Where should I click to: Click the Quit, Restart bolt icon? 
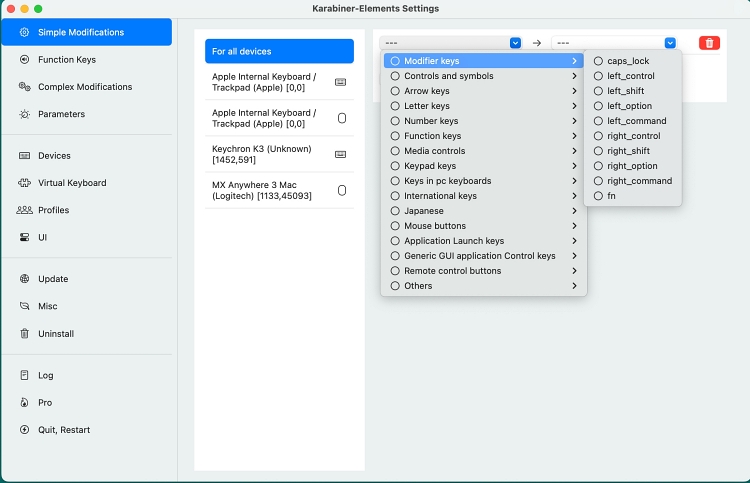(x=24, y=429)
